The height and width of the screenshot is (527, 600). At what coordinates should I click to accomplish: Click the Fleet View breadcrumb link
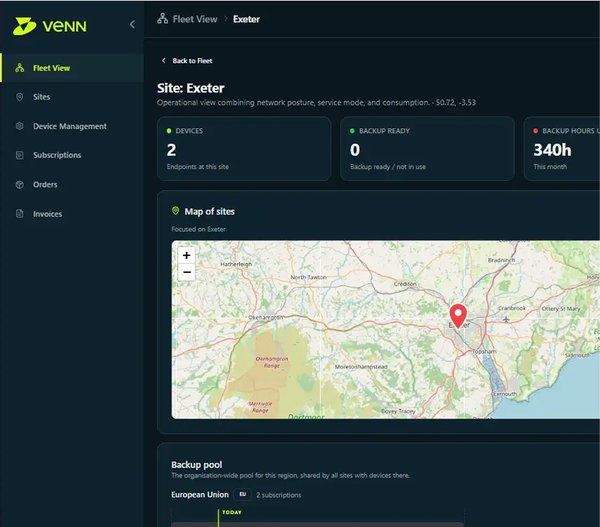(x=195, y=19)
